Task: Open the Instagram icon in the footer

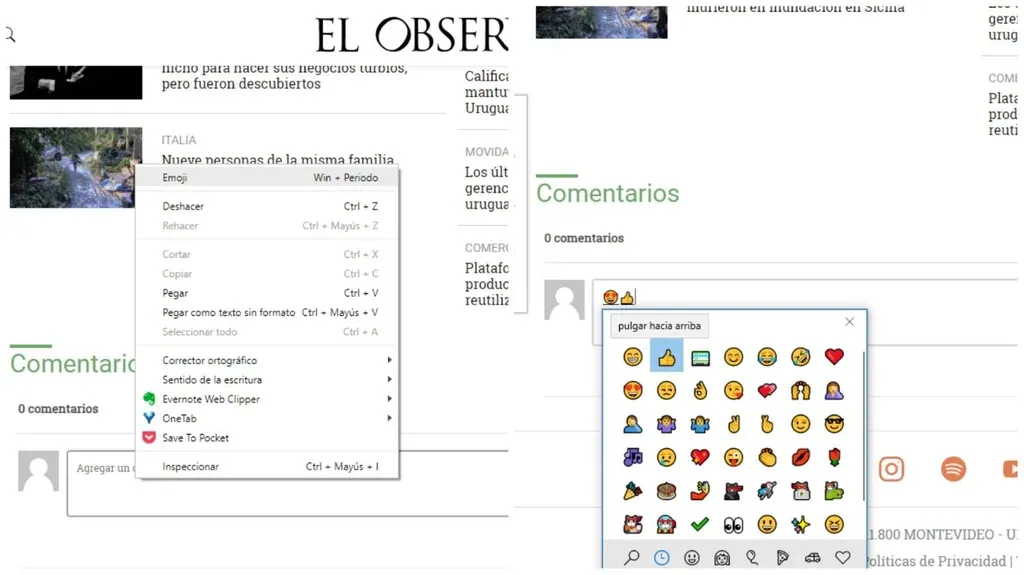Action: 891,469
